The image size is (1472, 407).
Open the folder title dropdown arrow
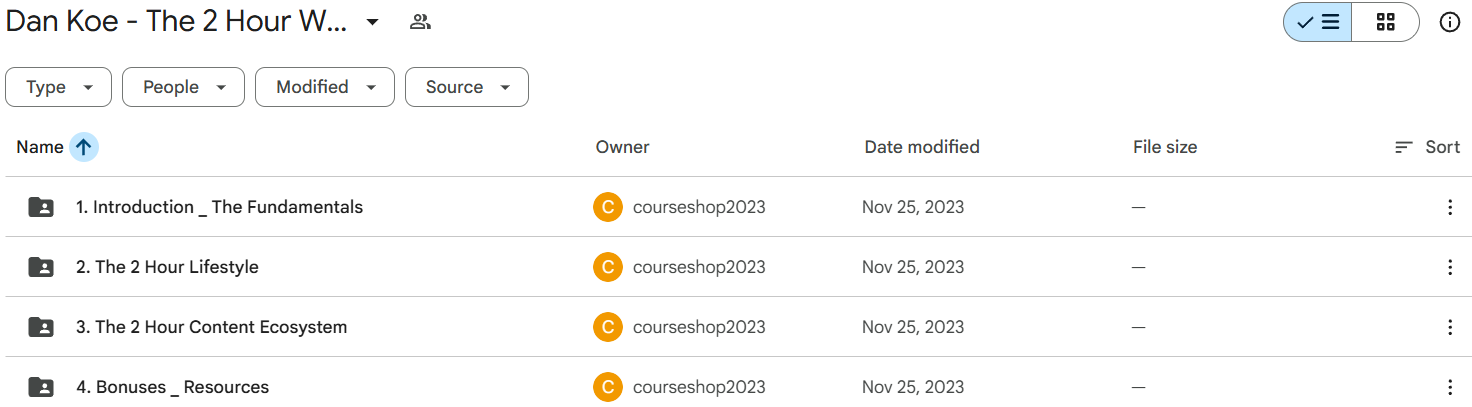click(372, 22)
